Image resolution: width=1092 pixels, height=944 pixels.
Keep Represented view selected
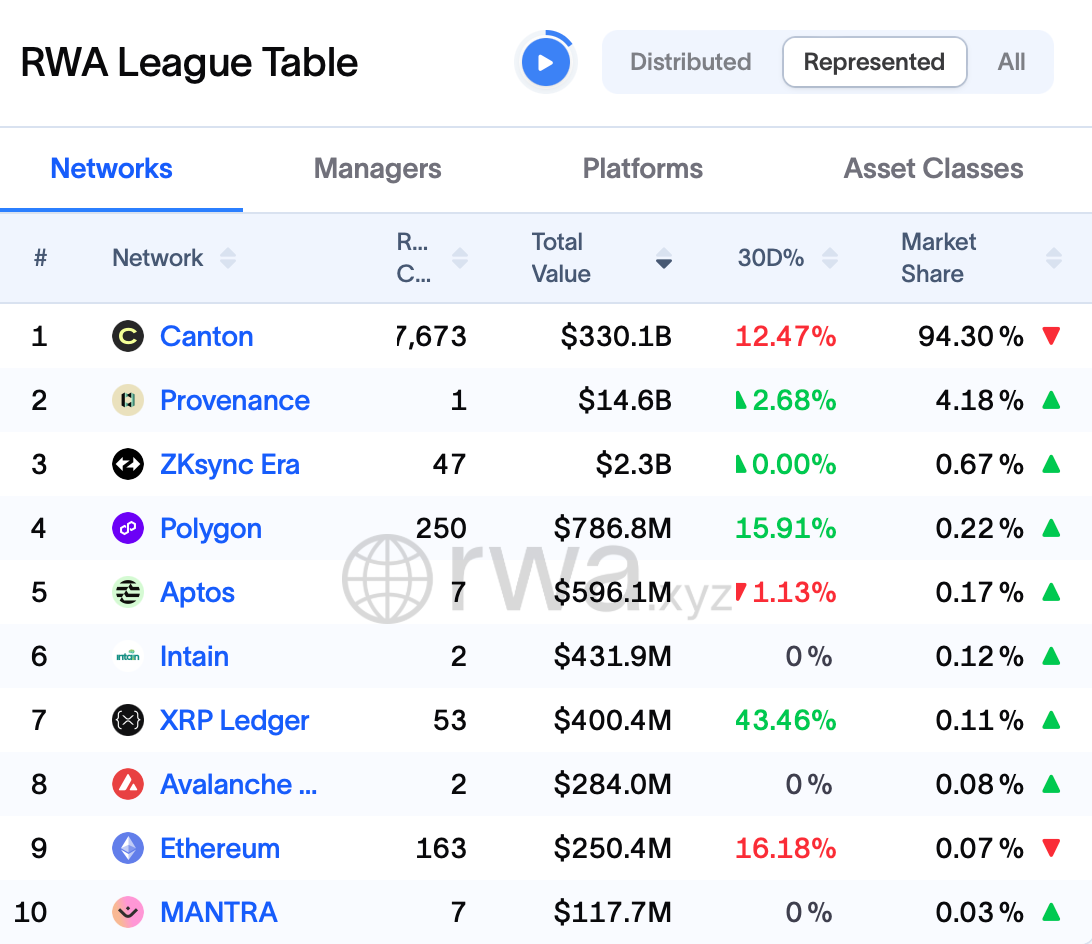[x=874, y=61]
